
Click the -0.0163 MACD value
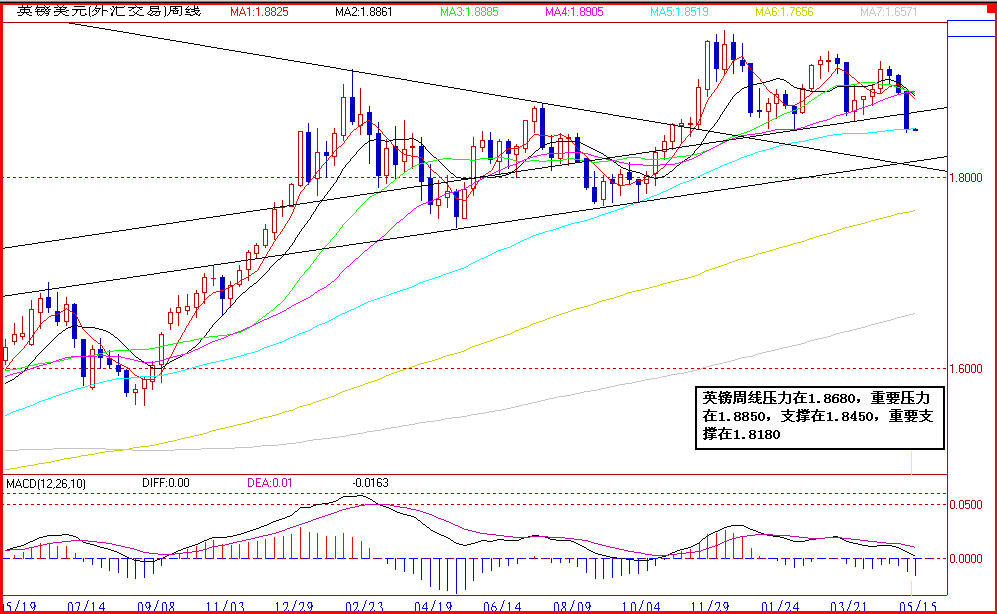tap(371, 483)
